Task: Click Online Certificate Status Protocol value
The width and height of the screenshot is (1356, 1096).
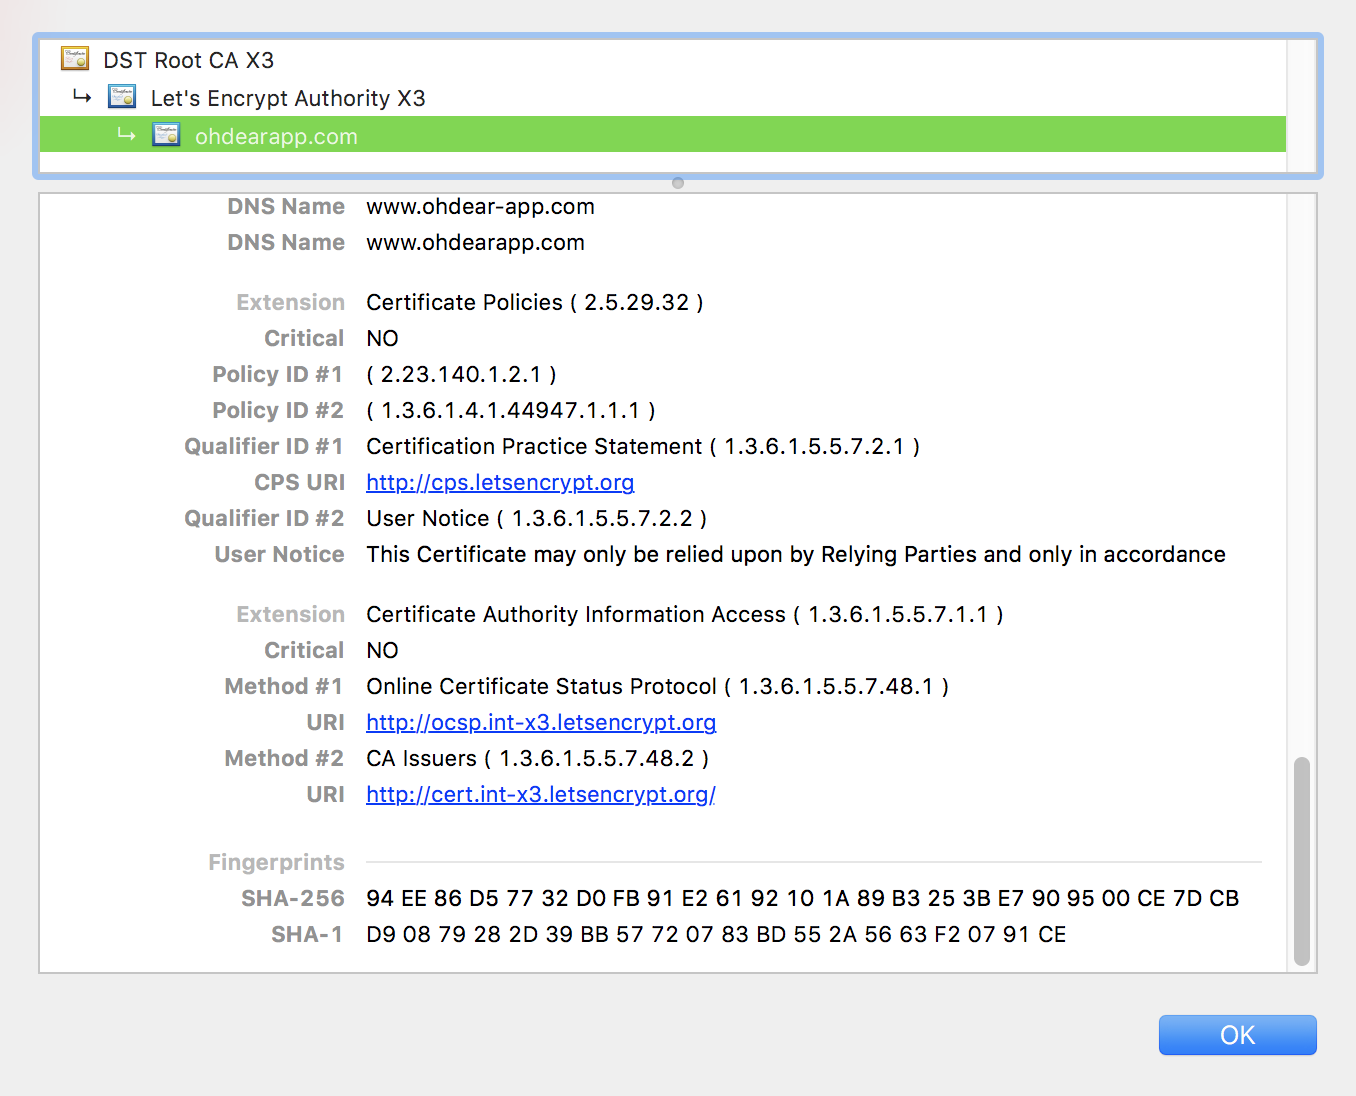Action: (x=658, y=687)
